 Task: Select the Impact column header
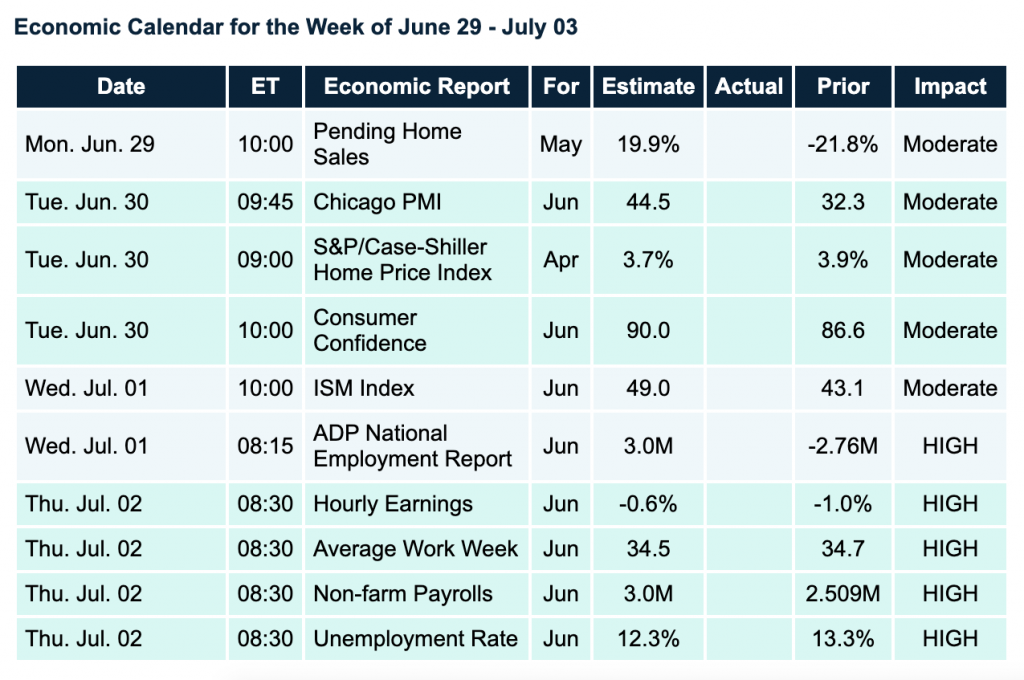950,87
